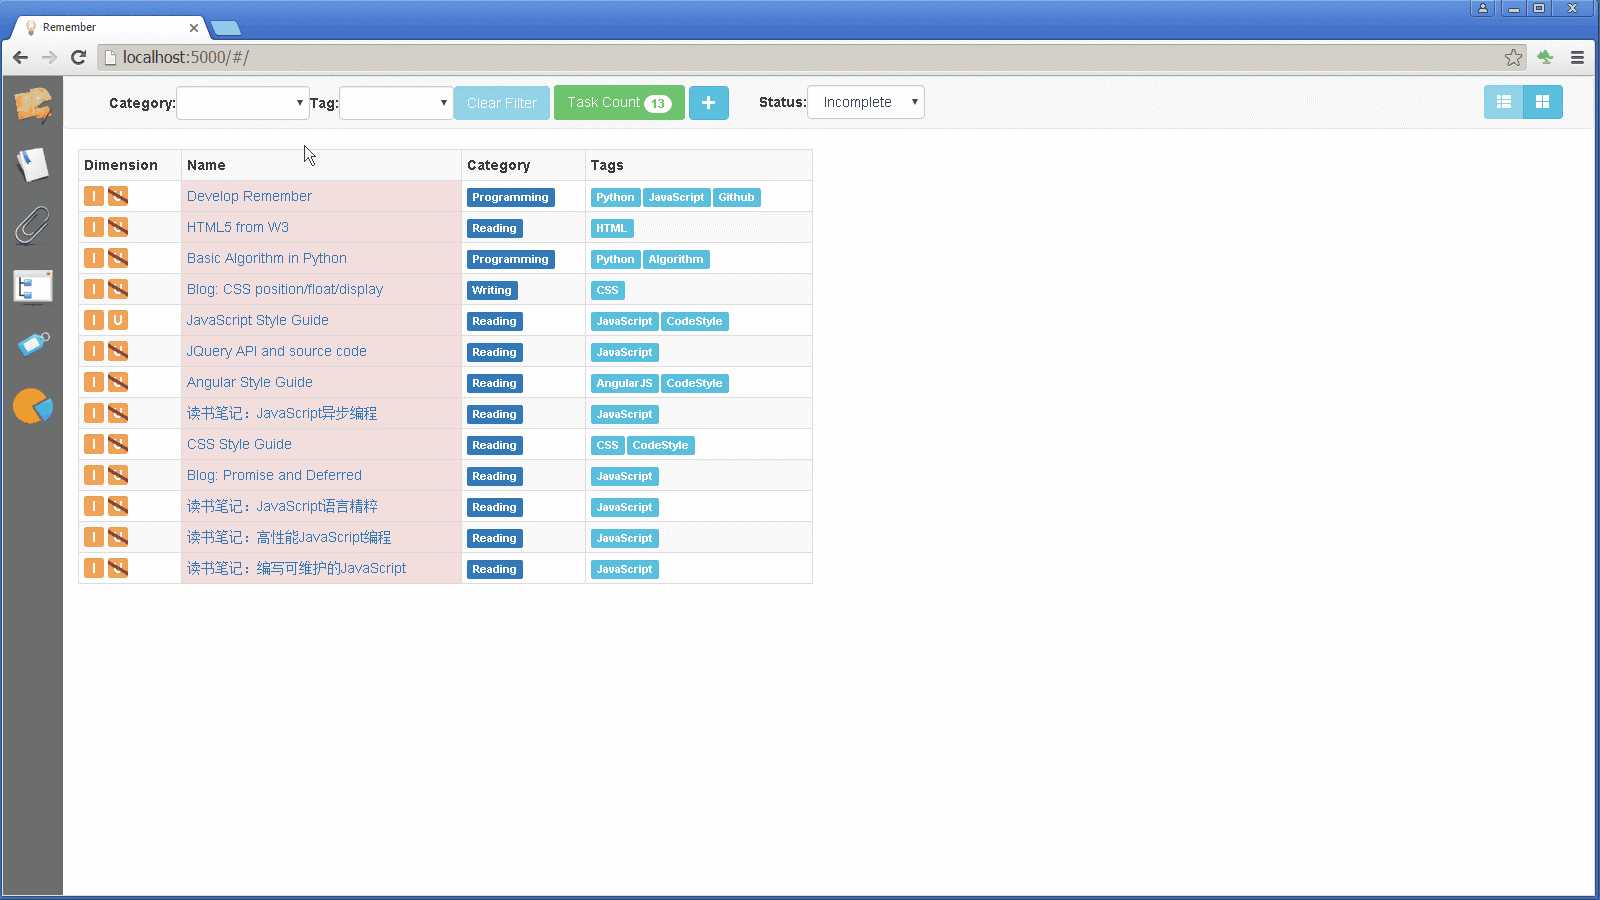Open the Chrome hamburger menu
The height and width of the screenshot is (900, 1600).
pos(1577,57)
